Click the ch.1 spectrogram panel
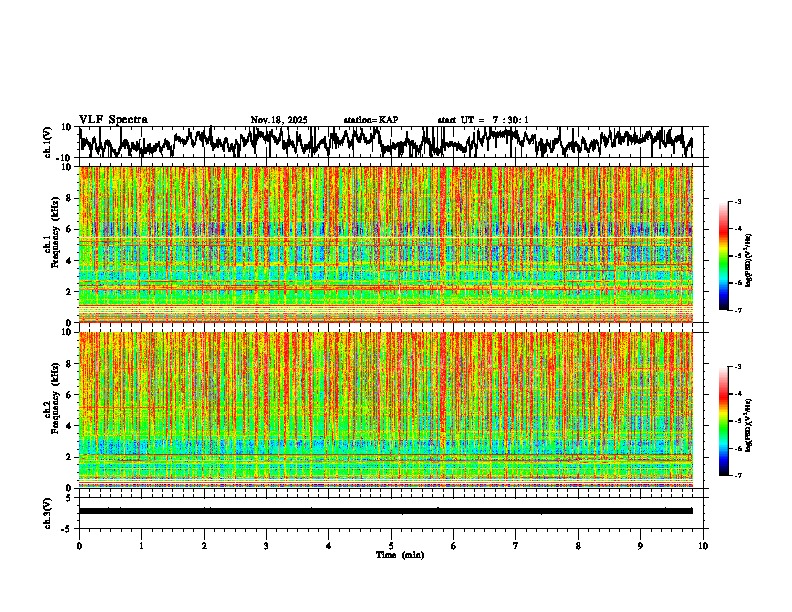 point(386,244)
